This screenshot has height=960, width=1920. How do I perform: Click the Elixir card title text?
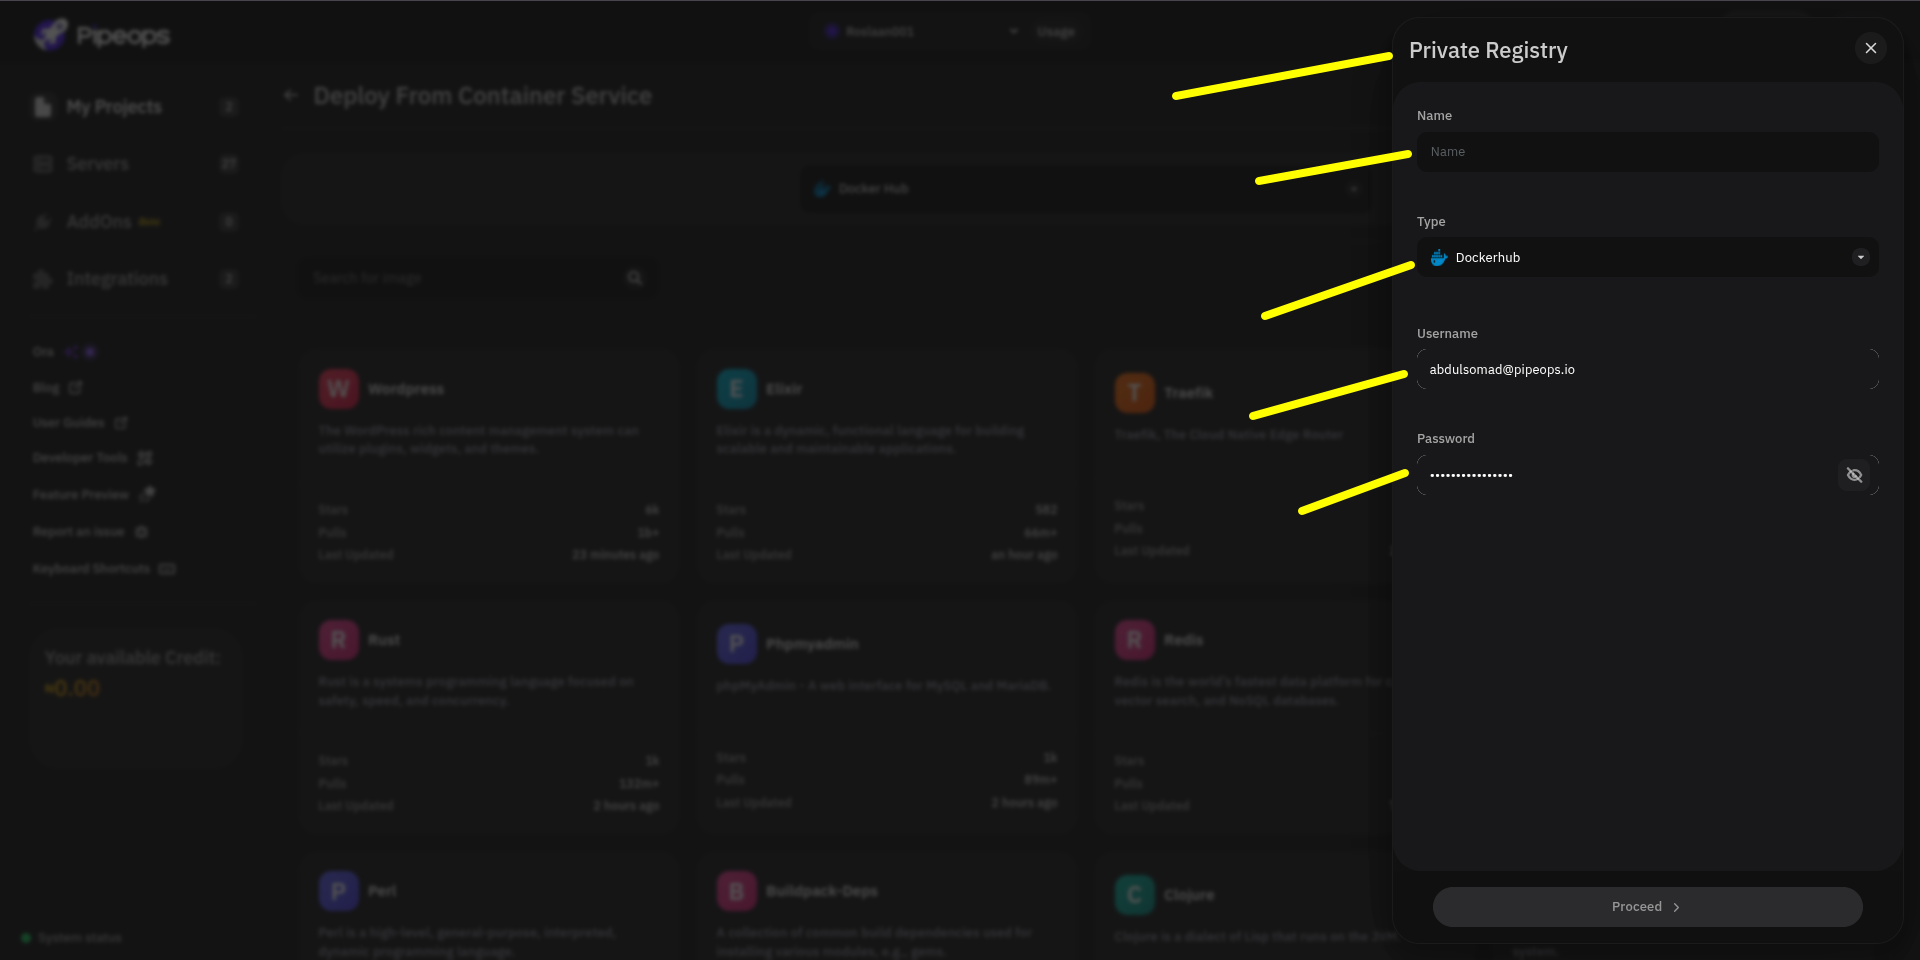(784, 389)
